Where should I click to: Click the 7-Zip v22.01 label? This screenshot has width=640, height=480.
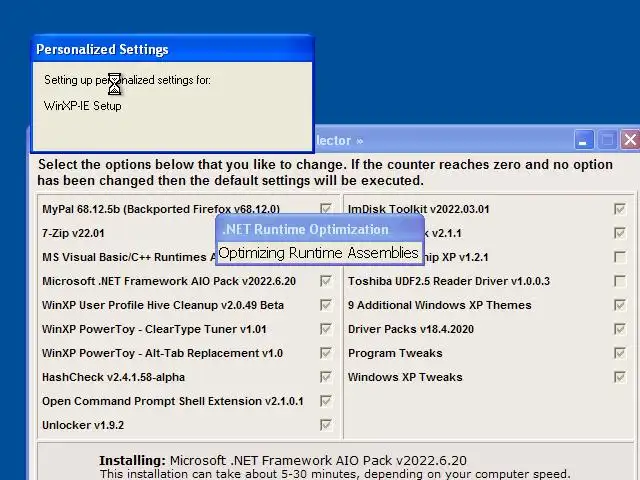pyautogui.click(x=73, y=233)
